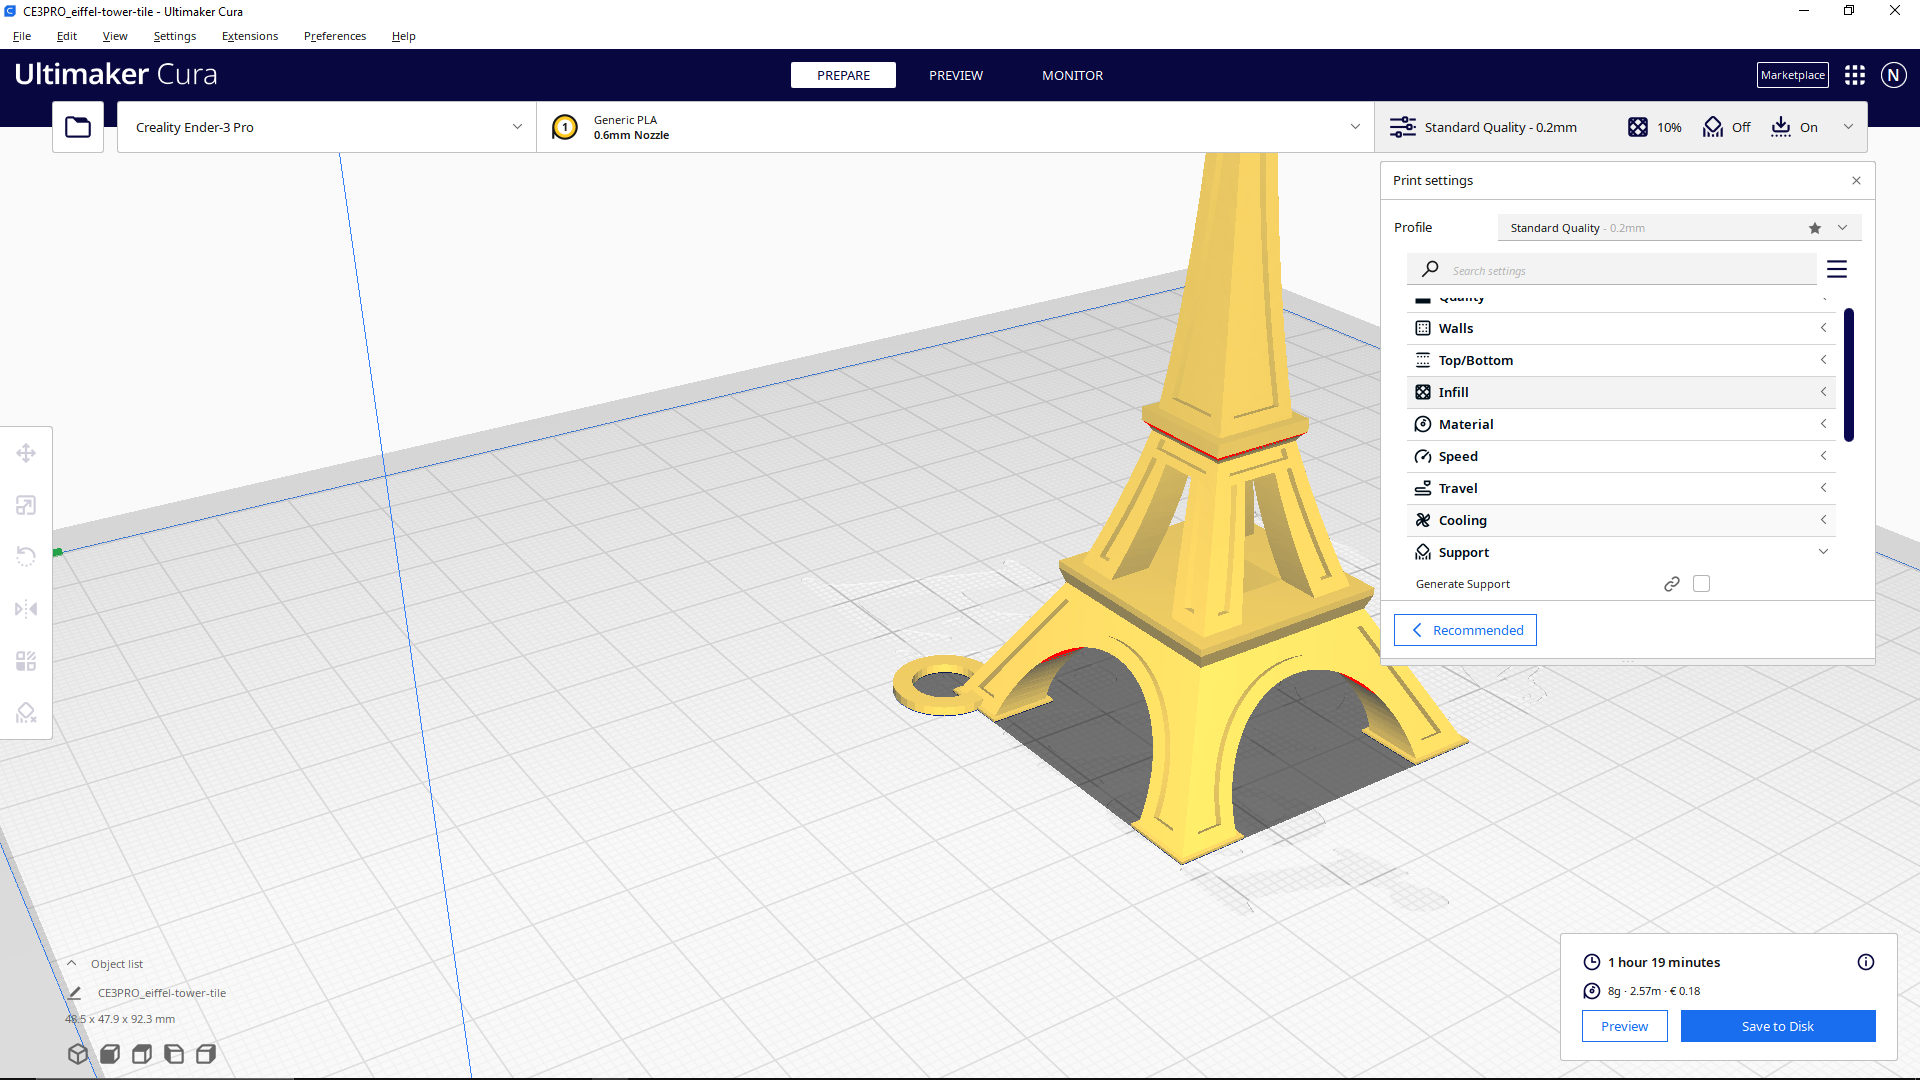This screenshot has height=1080, width=1920.
Task: Open the Extensions menu
Action: pos(250,36)
